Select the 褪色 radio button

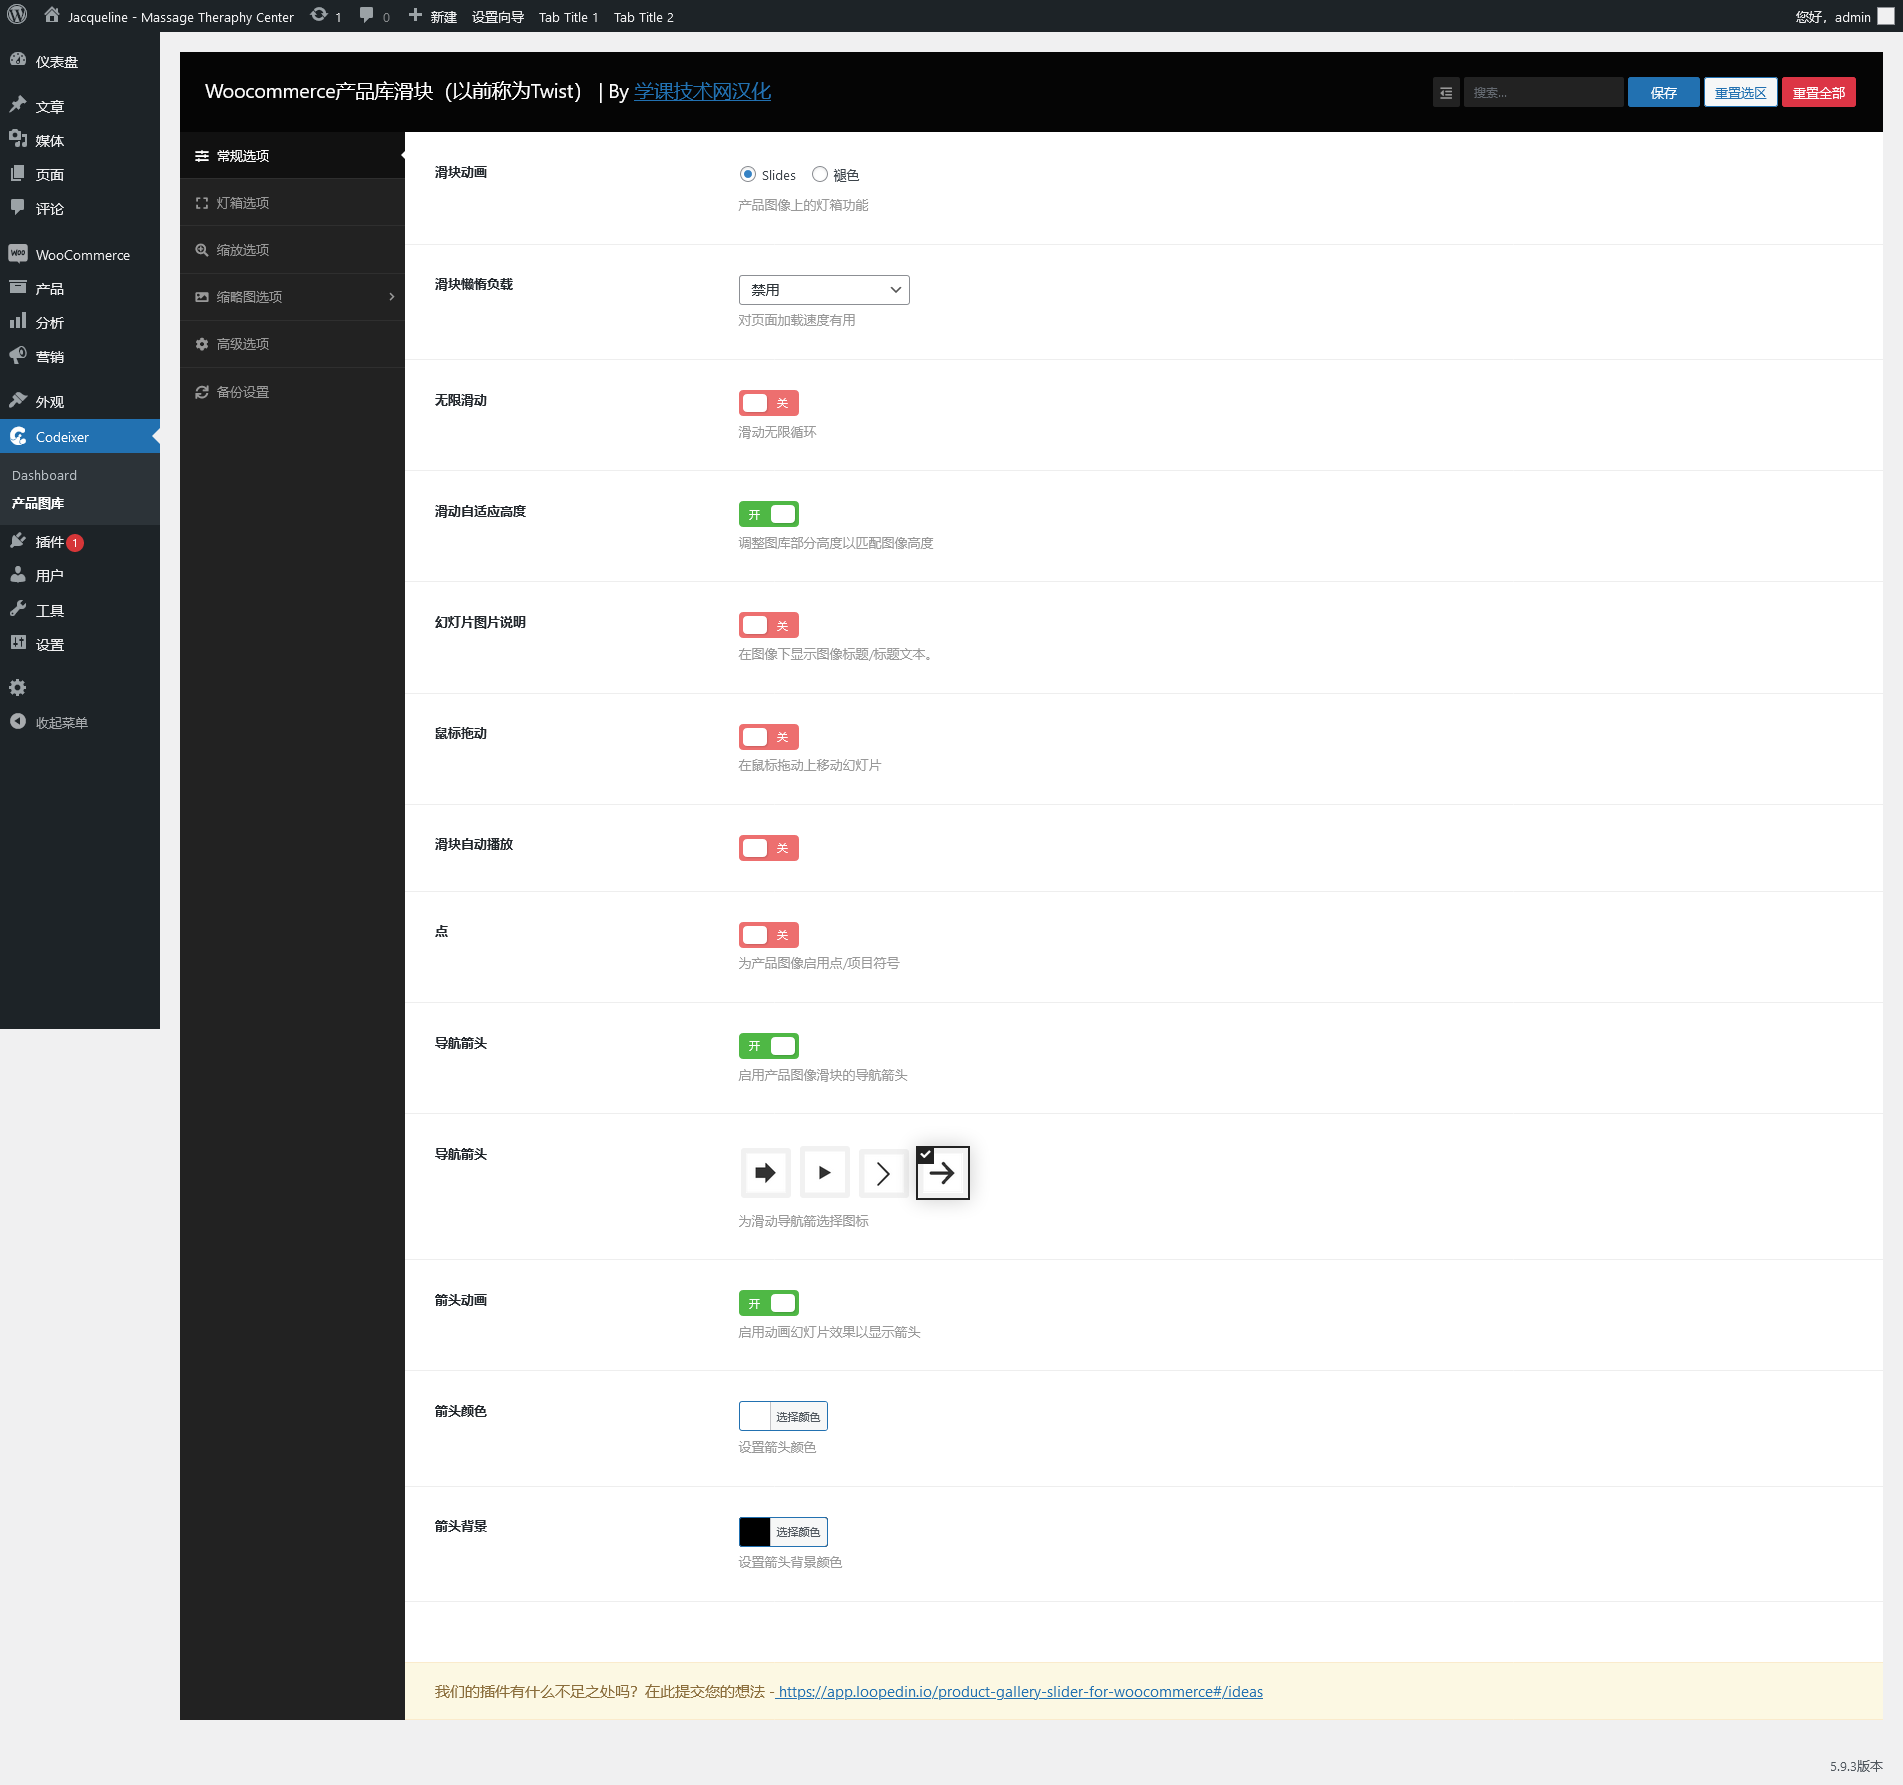[x=820, y=174]
